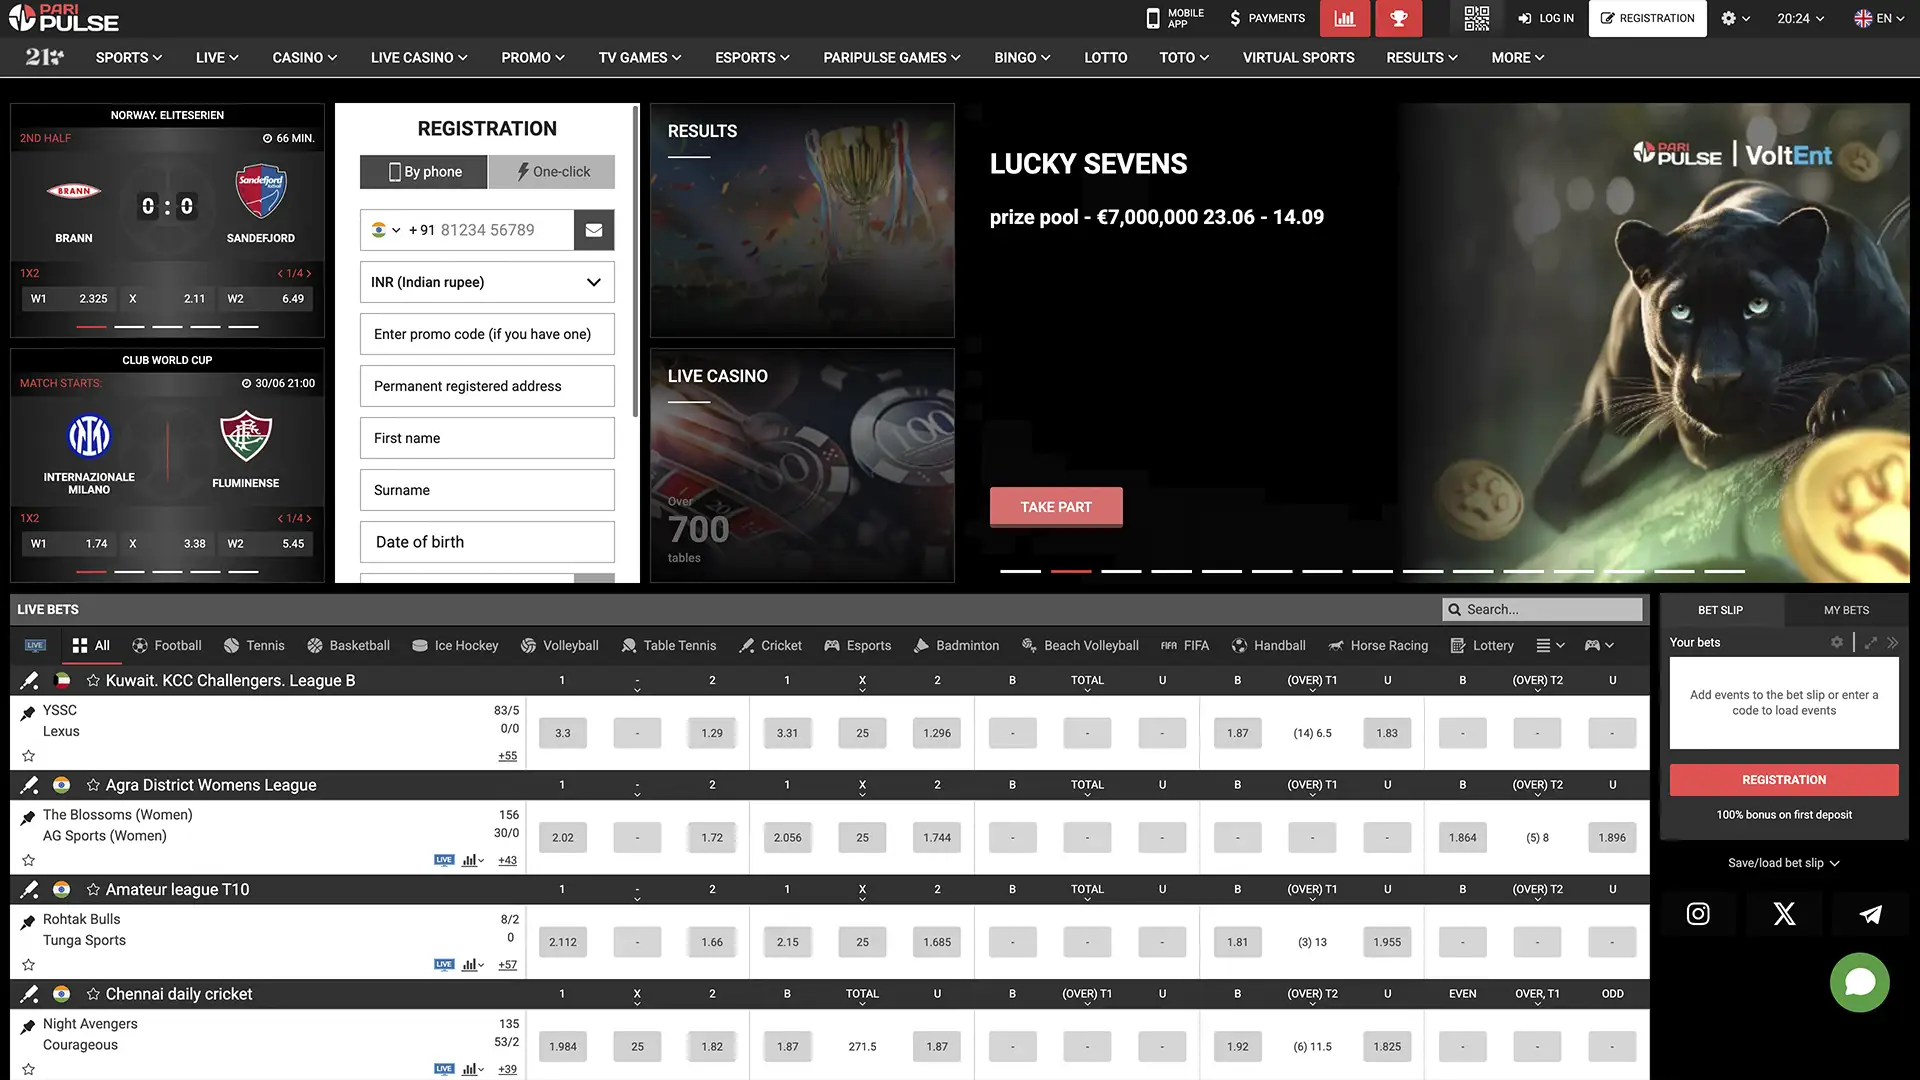Favorite the Amateur league T10 star

[x=93, y=890]
